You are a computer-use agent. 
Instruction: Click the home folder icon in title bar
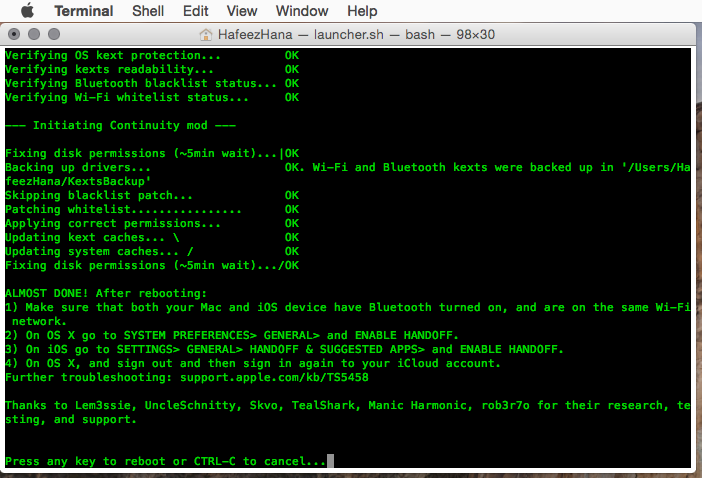(205, 34)
